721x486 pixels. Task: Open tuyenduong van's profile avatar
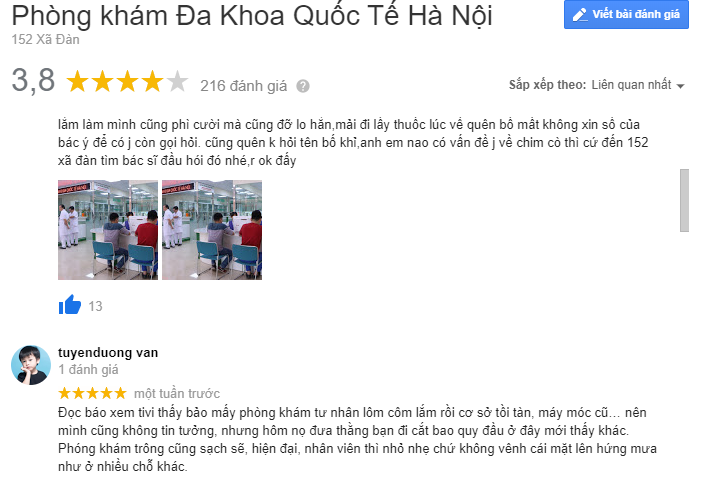[31, 365]
